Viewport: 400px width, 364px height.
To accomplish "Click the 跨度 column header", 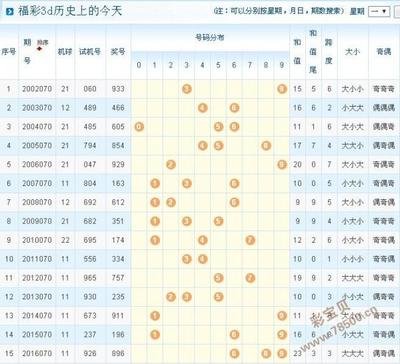I will (x=329, y=51).
